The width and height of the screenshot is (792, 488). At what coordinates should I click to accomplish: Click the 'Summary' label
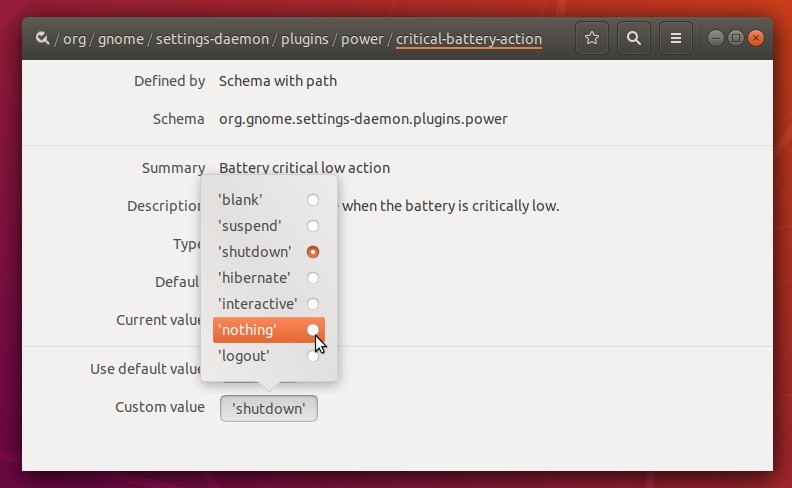click(173, 168)
